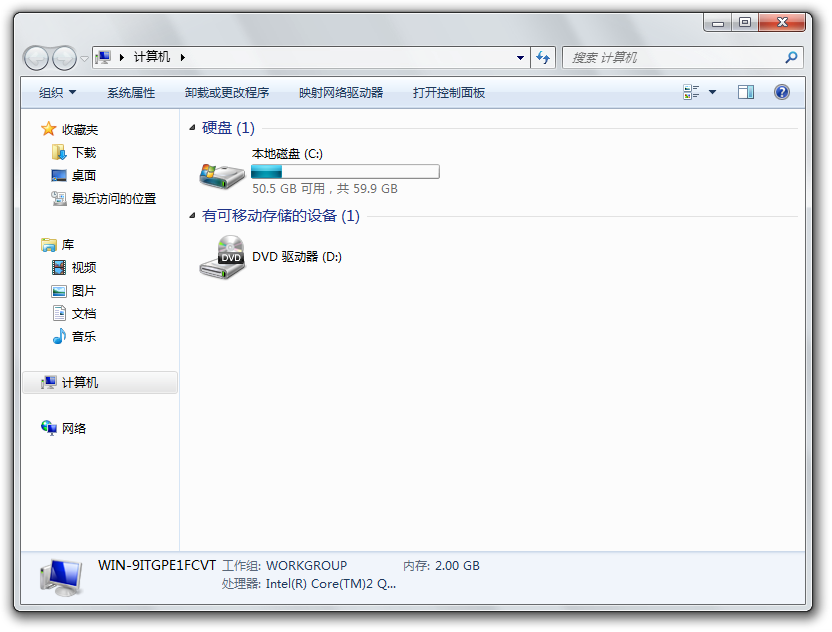This screenshot has height=632, width=832.
Task: Click computer icon in details pane
Action: click(x=61, y=577)
